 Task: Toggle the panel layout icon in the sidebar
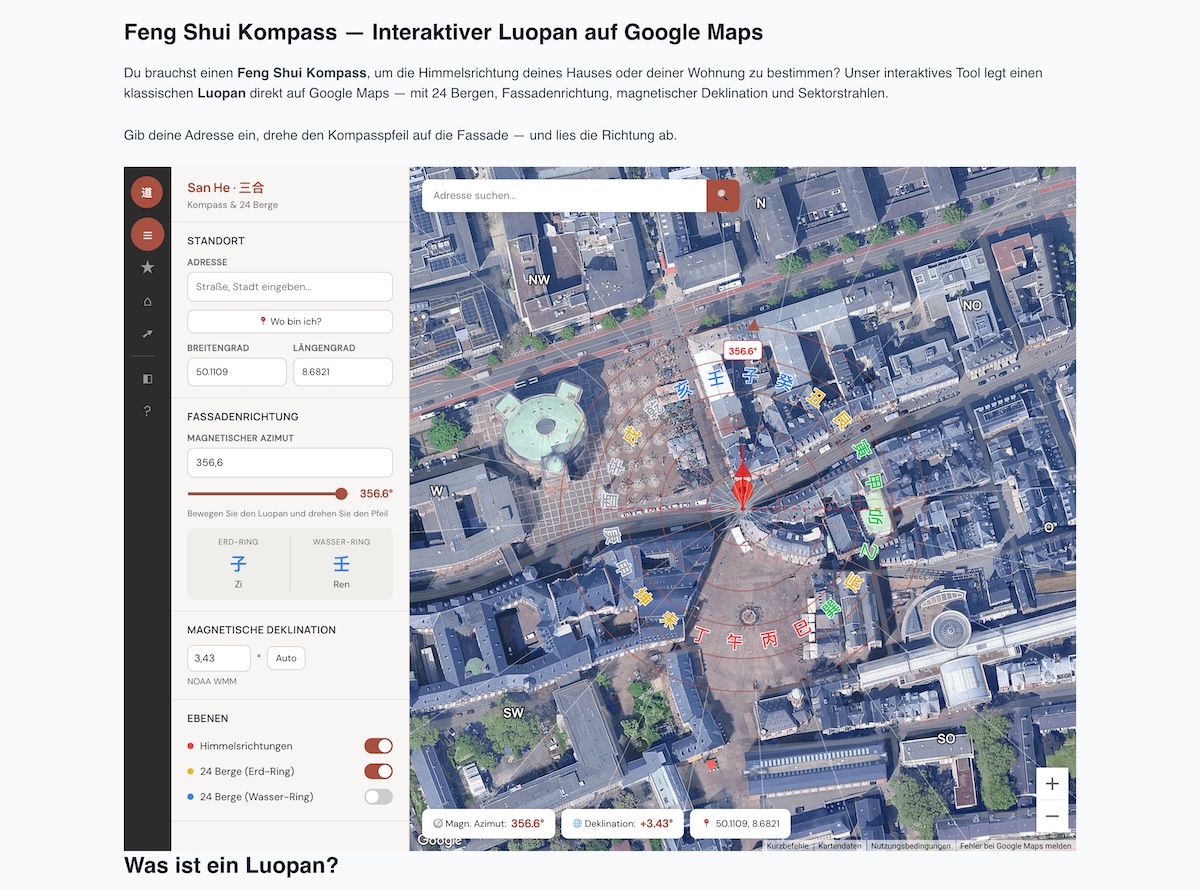pyautogui.click(x=147, y=379)
